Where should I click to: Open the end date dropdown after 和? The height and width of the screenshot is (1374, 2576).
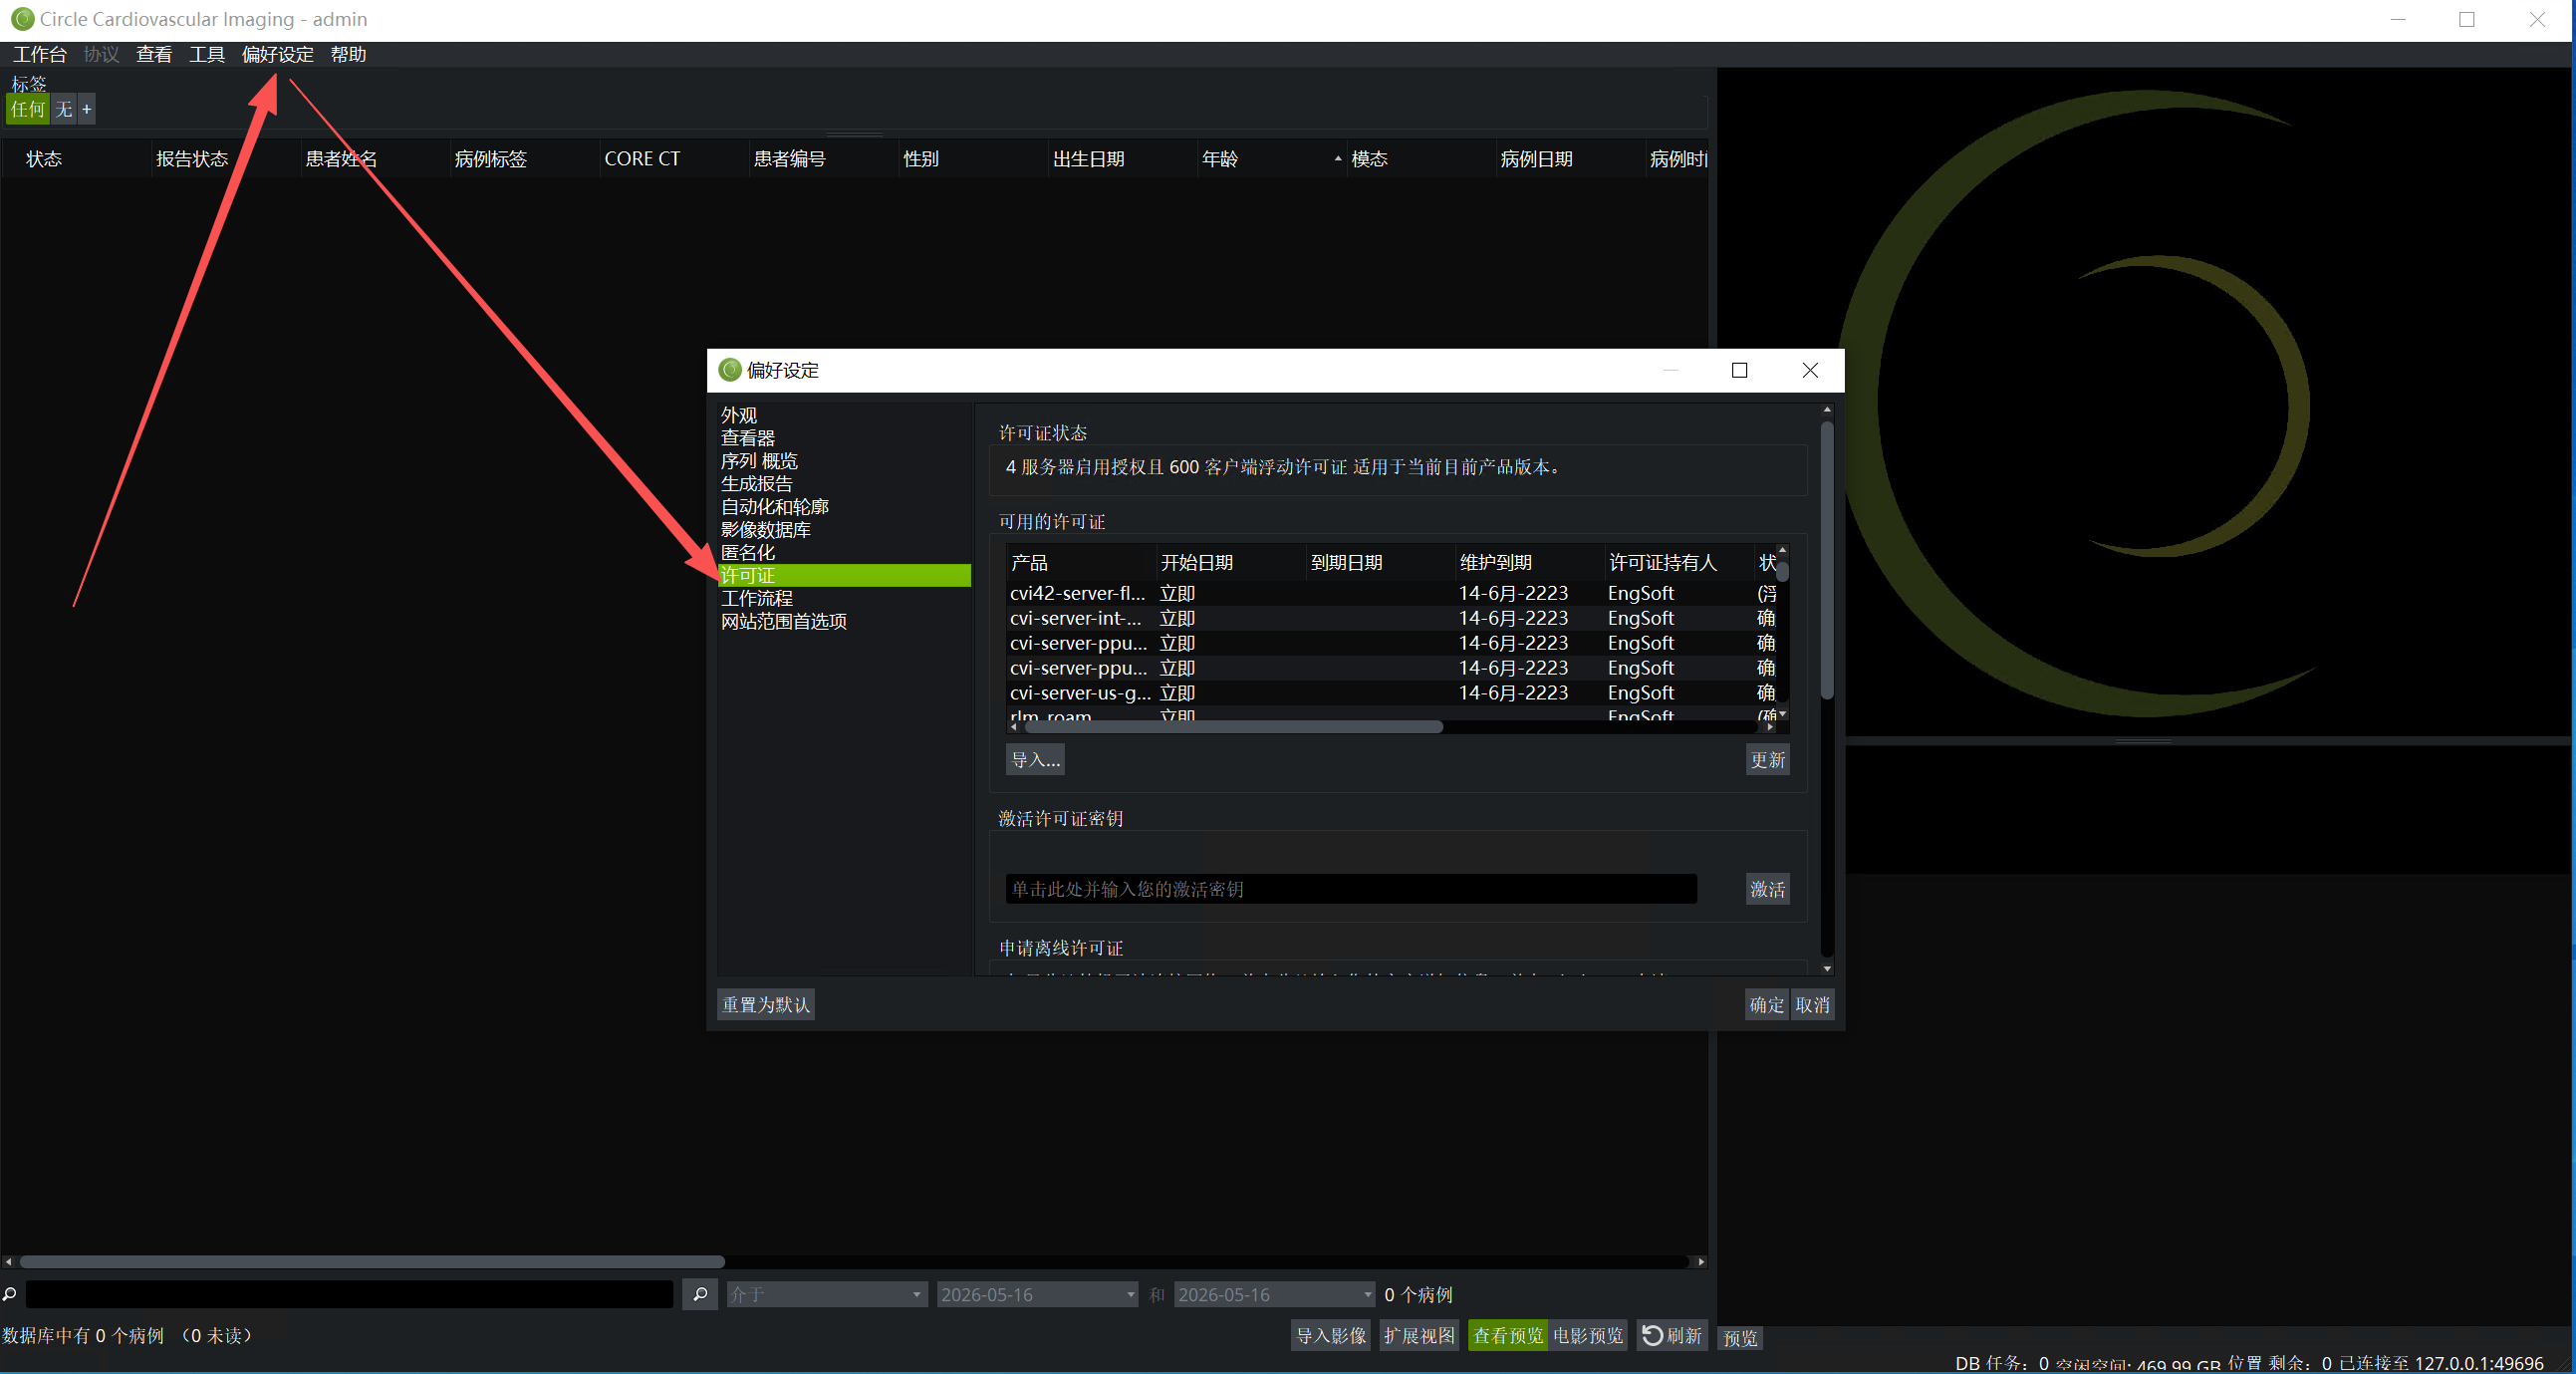coord(1274,1294)
